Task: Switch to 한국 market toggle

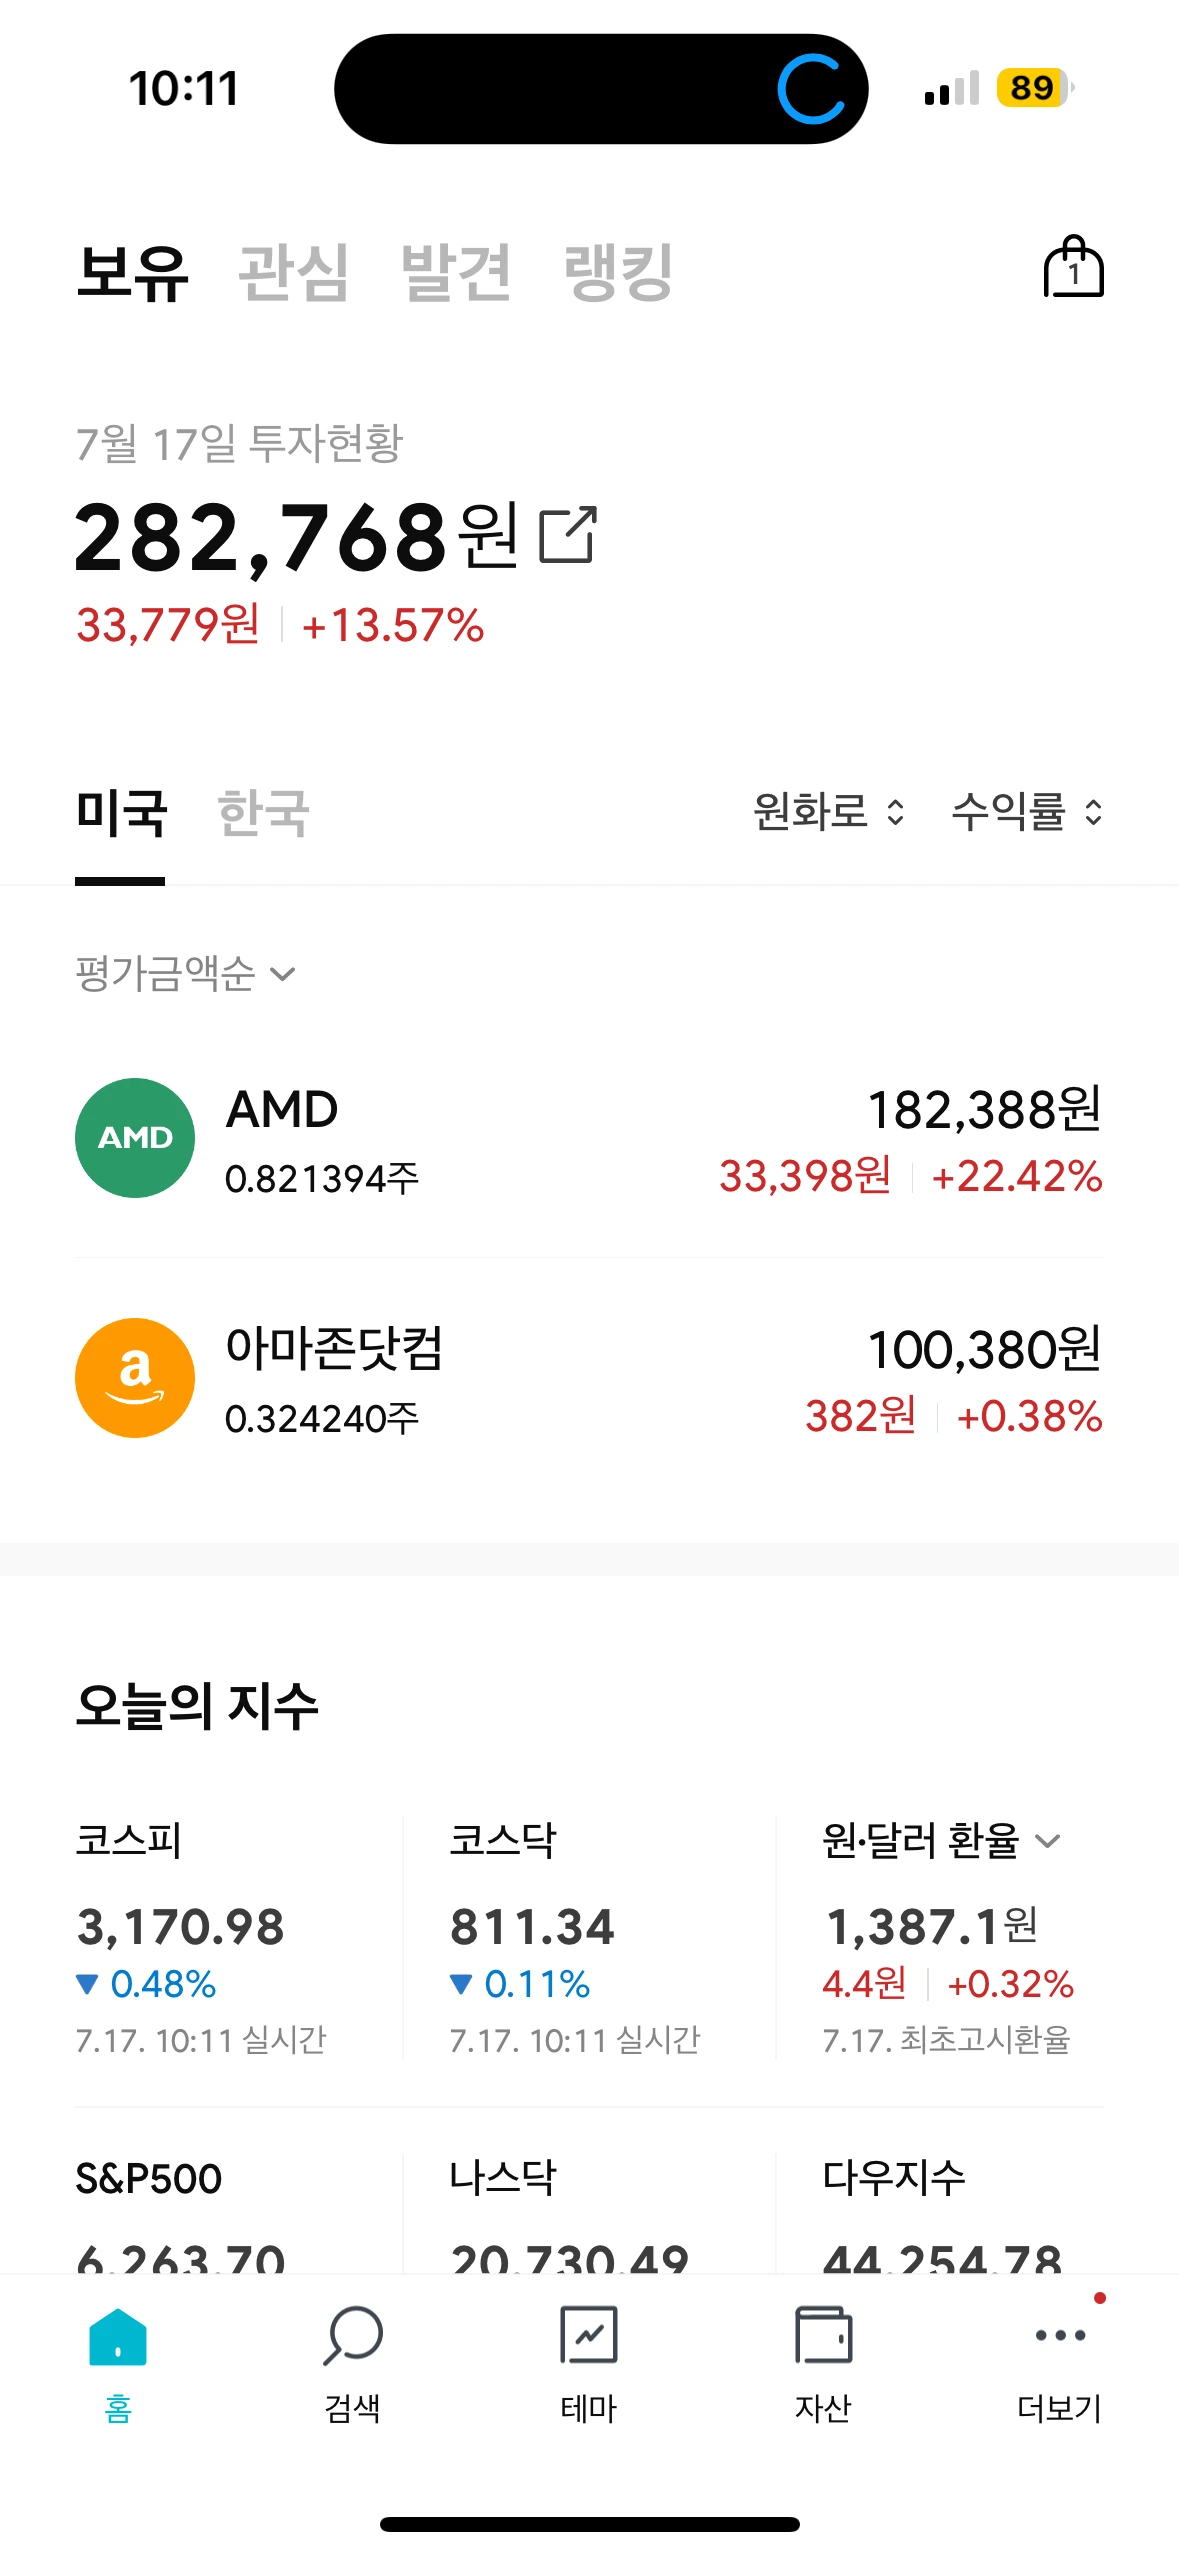Action: [263, 812]
